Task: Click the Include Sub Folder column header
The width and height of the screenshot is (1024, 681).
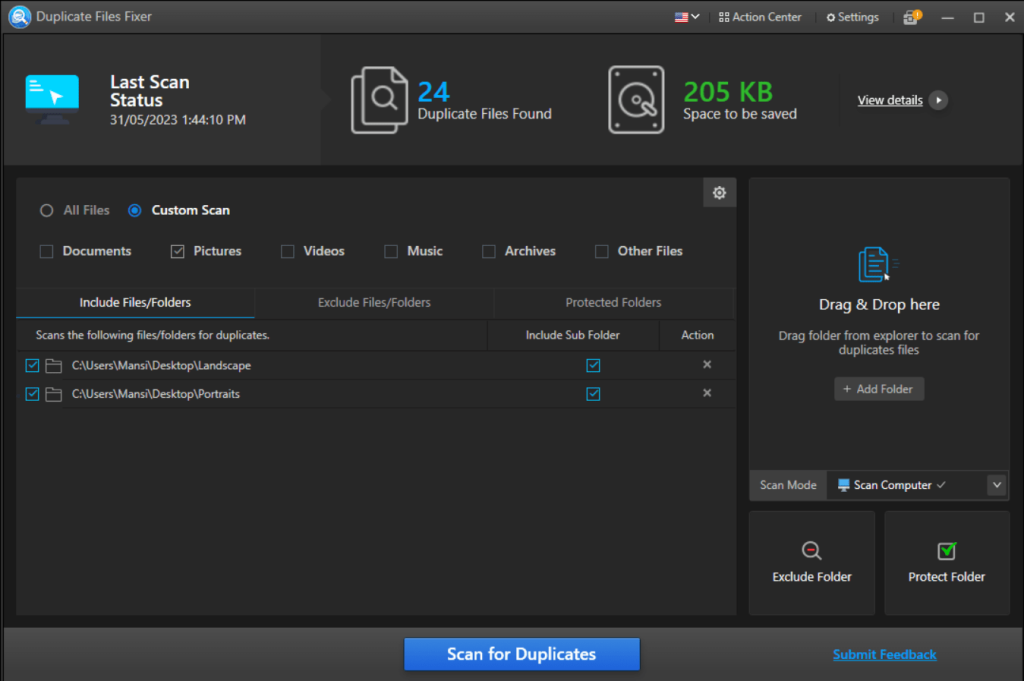Action: [573, 335]
